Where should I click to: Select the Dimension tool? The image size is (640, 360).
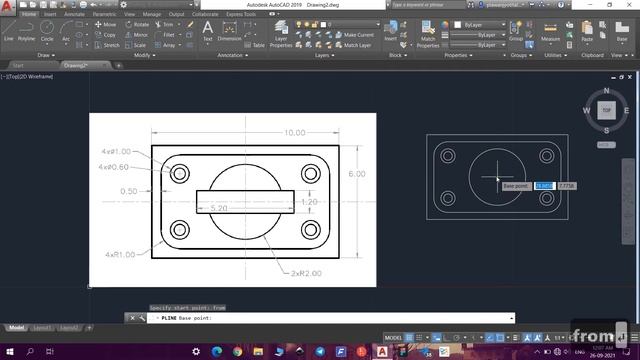click(229, 31)
